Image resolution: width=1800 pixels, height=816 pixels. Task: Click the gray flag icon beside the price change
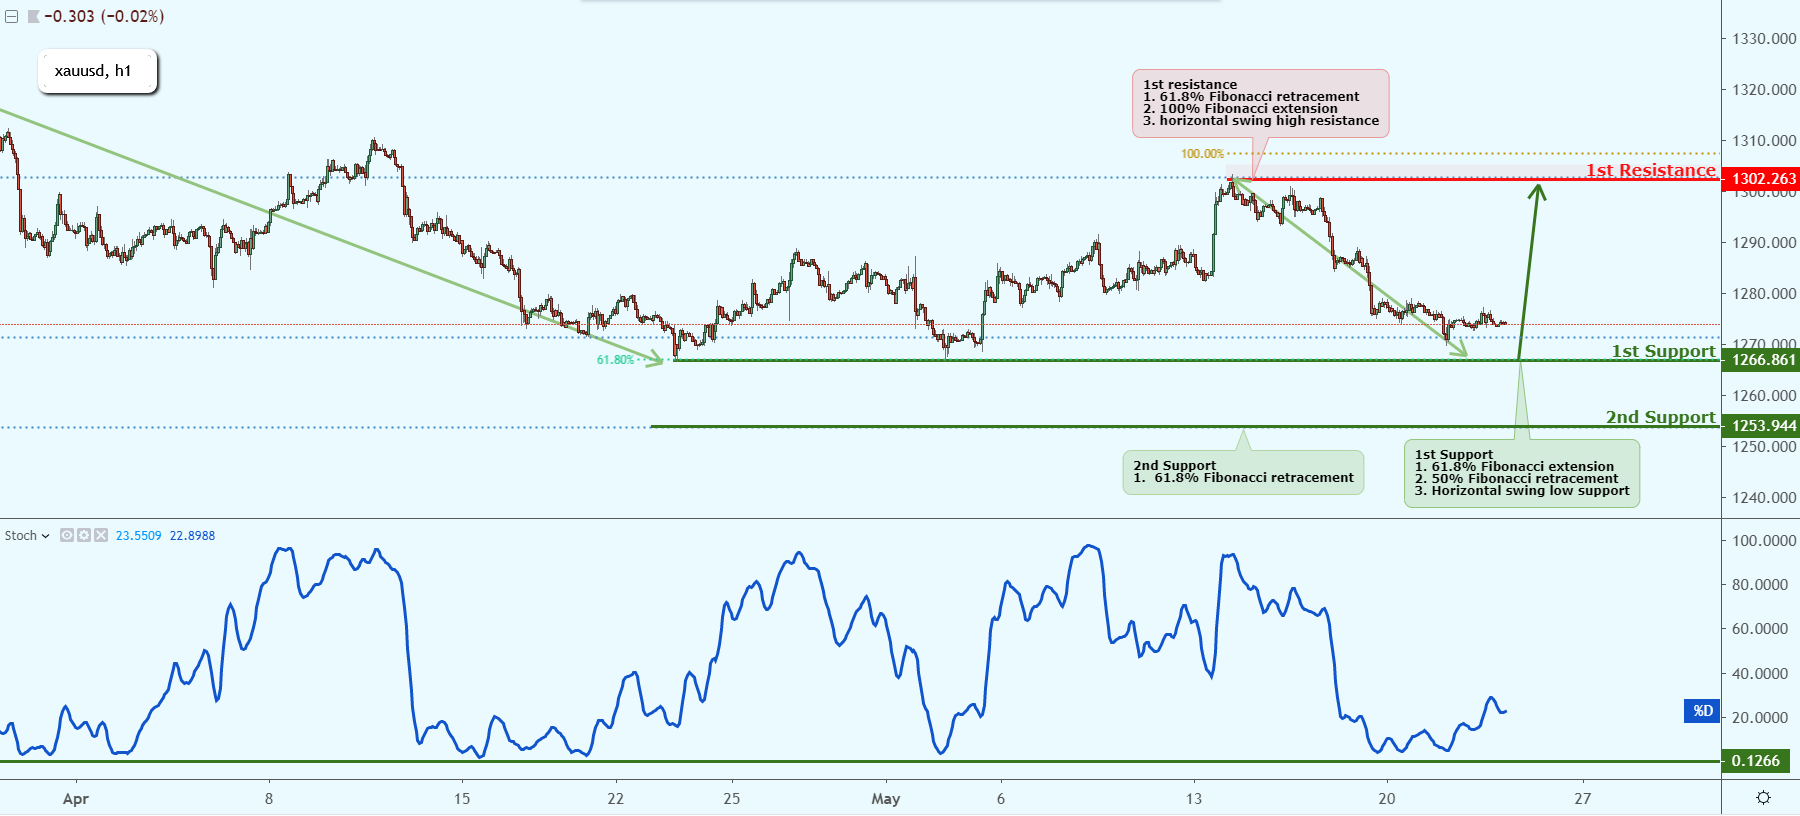33,17
